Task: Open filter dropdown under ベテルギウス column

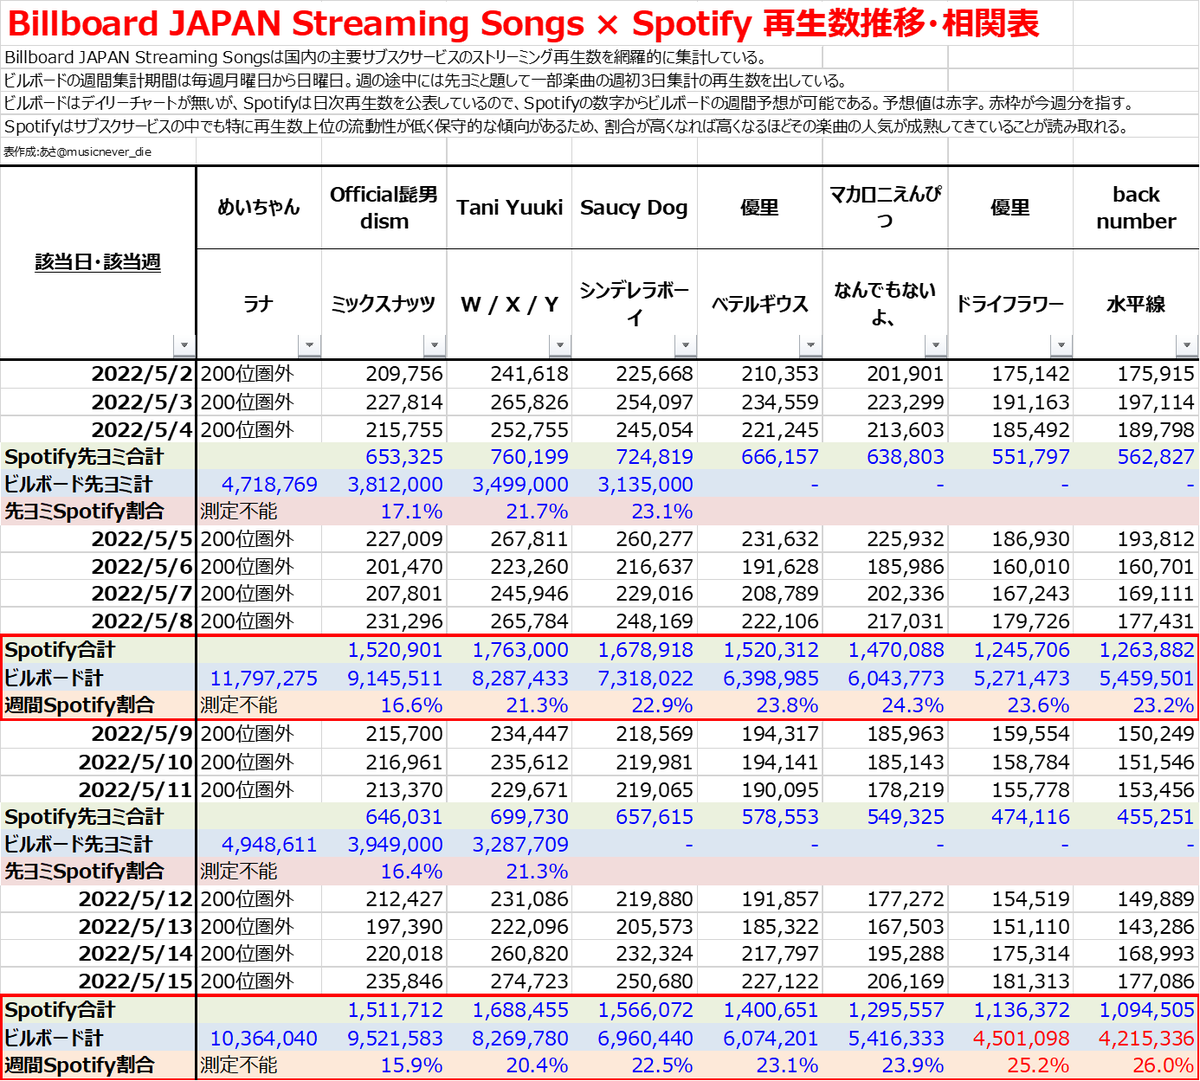Action: coord(810,346)
